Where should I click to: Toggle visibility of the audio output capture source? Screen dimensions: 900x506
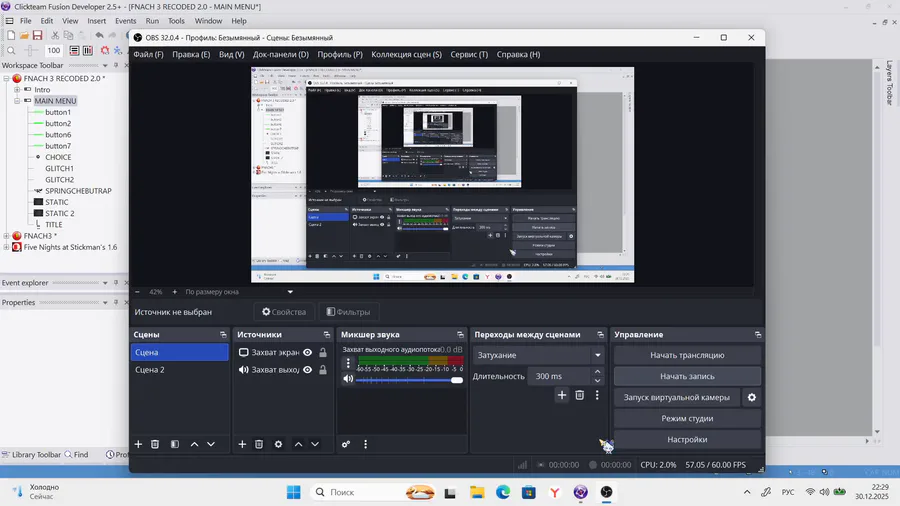click(308, 369)
